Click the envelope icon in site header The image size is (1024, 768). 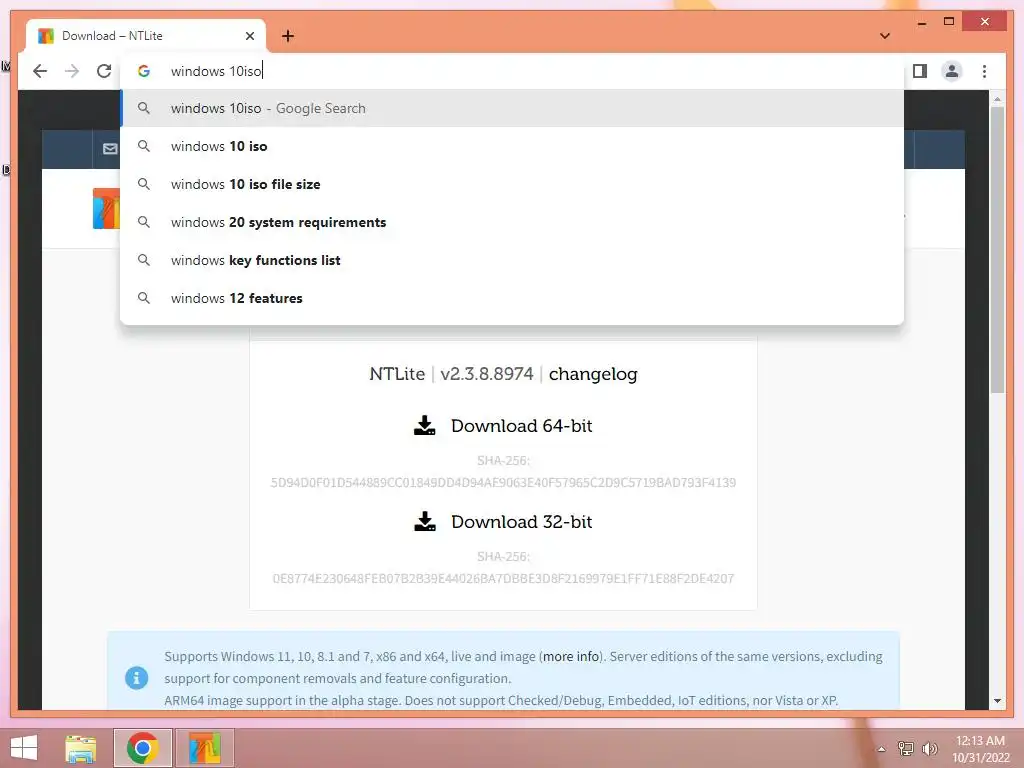110,149
